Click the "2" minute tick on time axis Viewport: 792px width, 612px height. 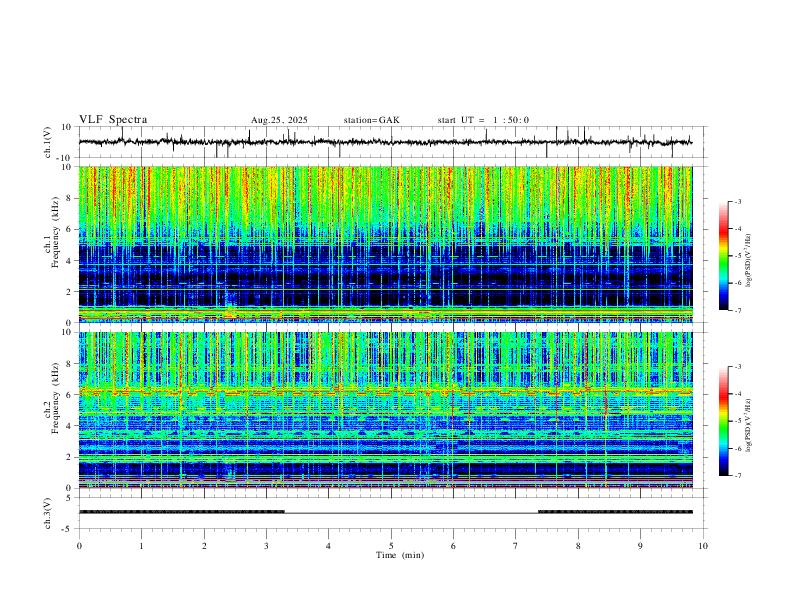point(204,546)
